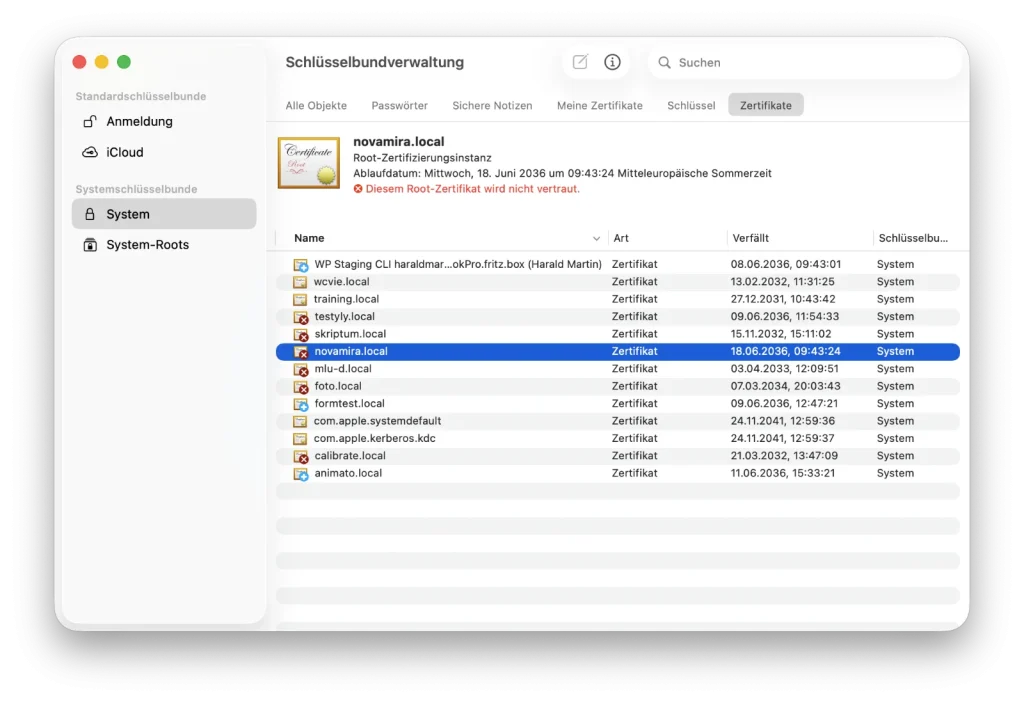Select the Zertifikate tab
The image size is (1024, 703).
point(766,105)
